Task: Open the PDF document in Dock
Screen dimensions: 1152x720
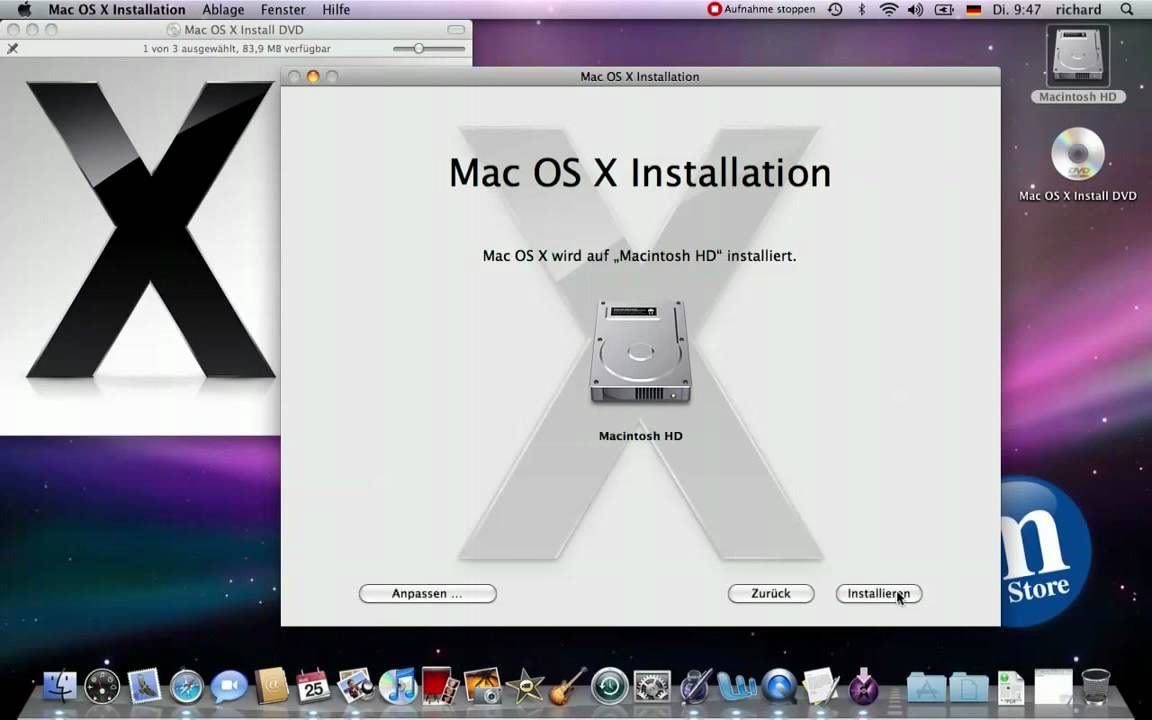Action: click(x=1011, y=687)
